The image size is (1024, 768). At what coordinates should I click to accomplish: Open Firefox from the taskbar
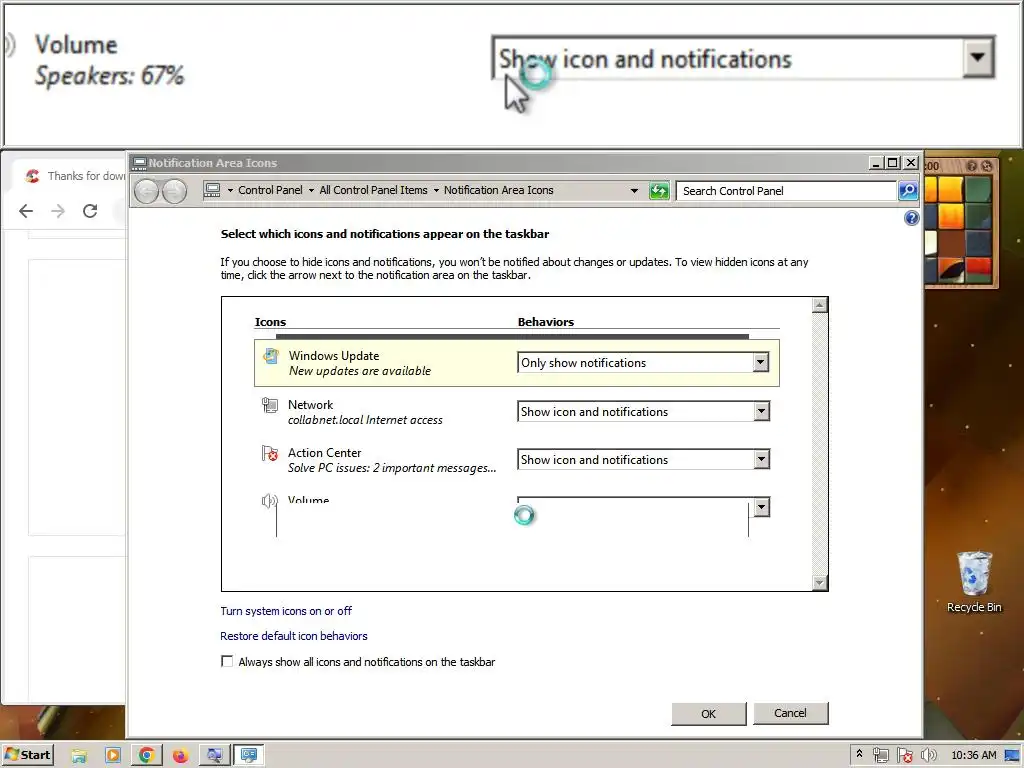[180, 756]
